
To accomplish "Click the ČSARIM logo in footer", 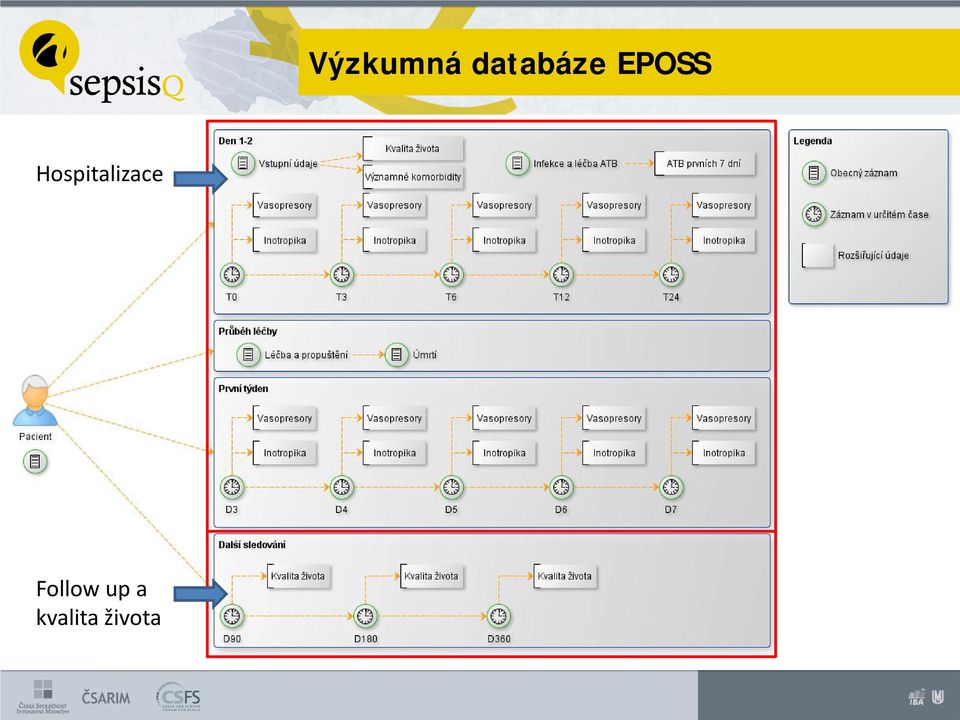I will coord(106,697).
